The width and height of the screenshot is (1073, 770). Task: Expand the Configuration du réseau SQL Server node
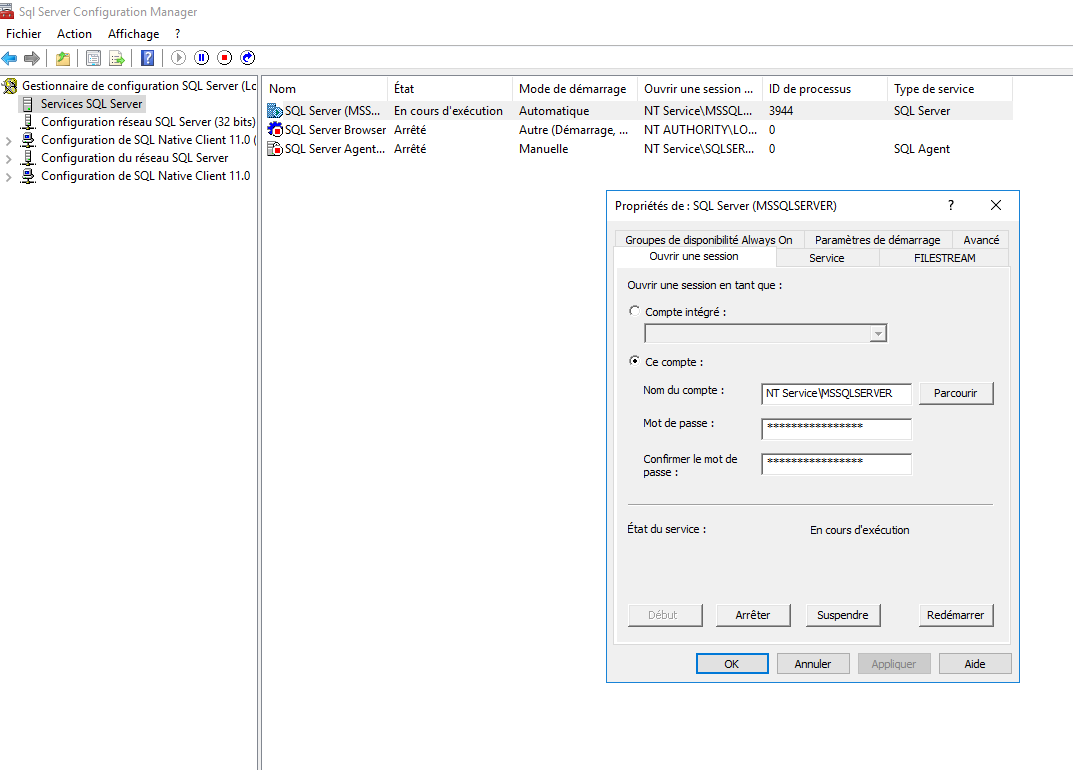tap(9, 158)
